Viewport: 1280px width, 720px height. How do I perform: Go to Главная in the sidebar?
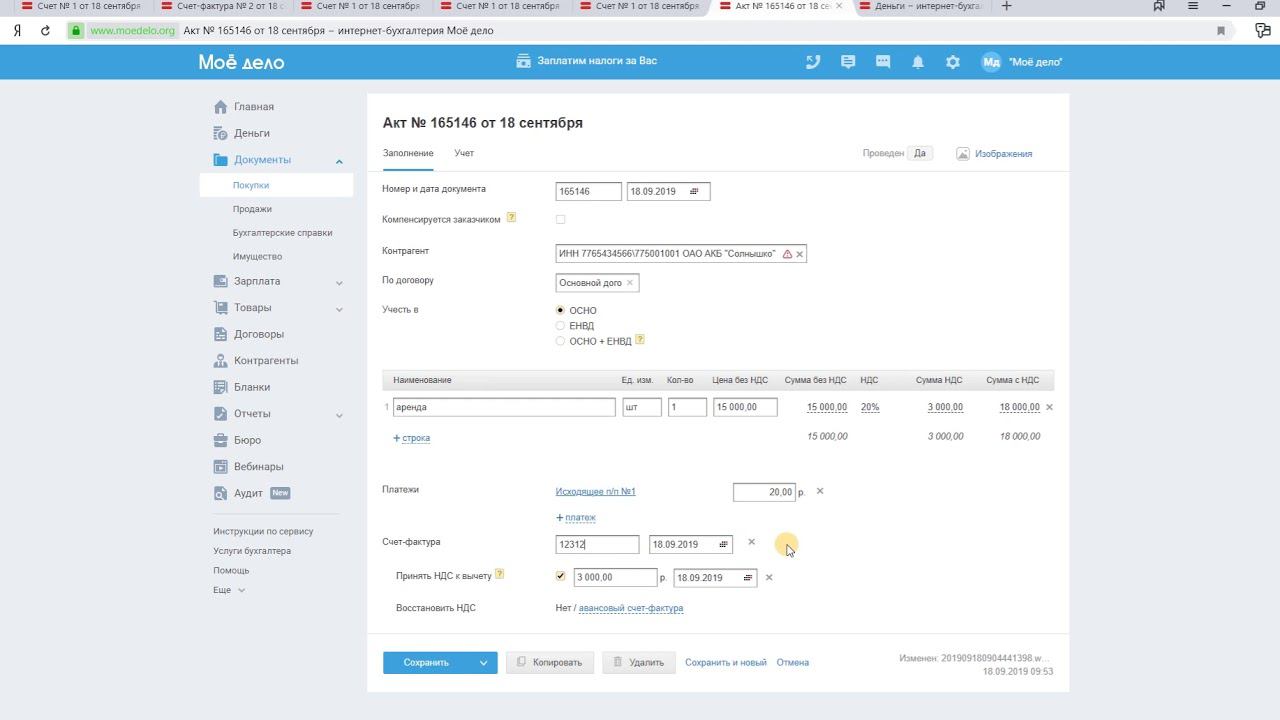click(x=254, y=107)
